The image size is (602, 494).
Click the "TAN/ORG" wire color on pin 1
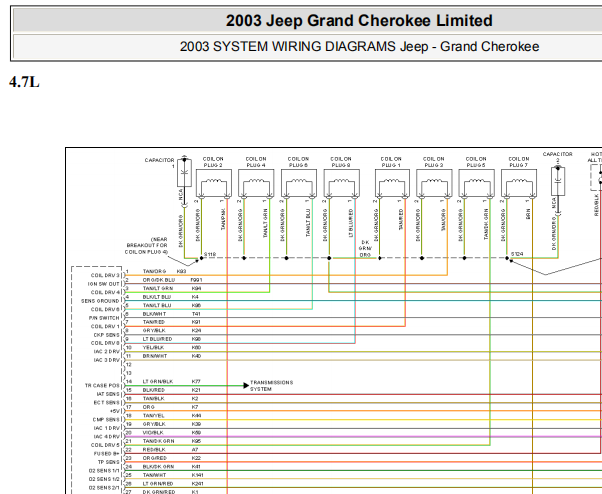pyautogui.click(x=154, y=271)
